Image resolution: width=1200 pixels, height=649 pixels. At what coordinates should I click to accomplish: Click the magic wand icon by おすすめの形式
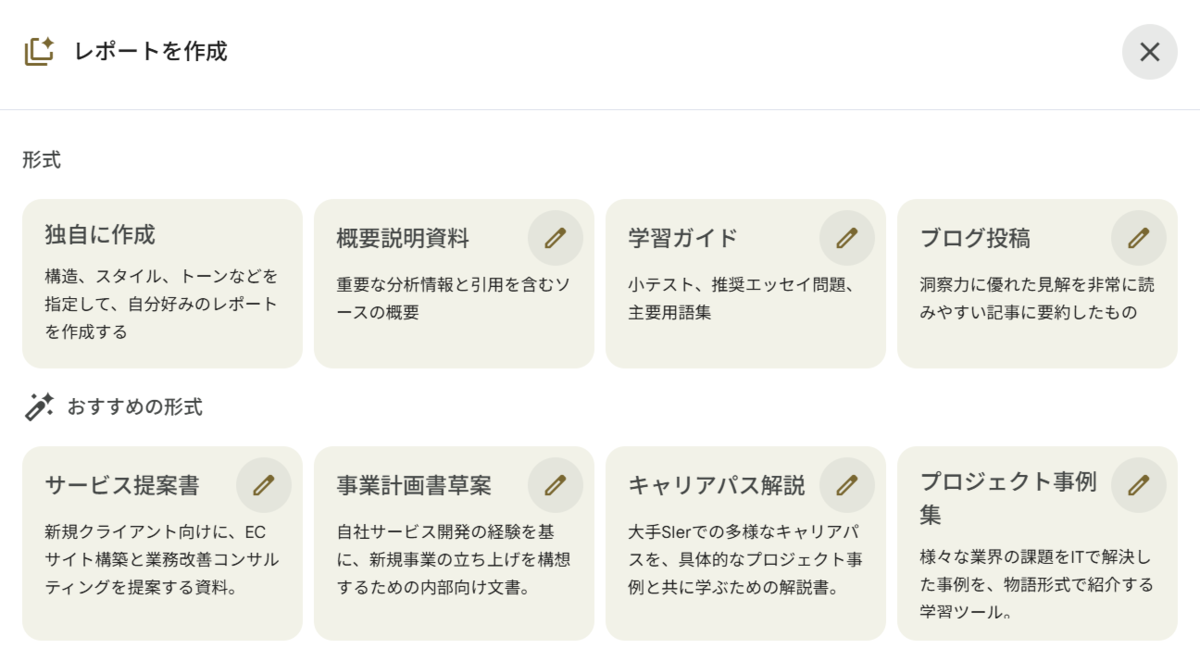[x=39, y=407]
